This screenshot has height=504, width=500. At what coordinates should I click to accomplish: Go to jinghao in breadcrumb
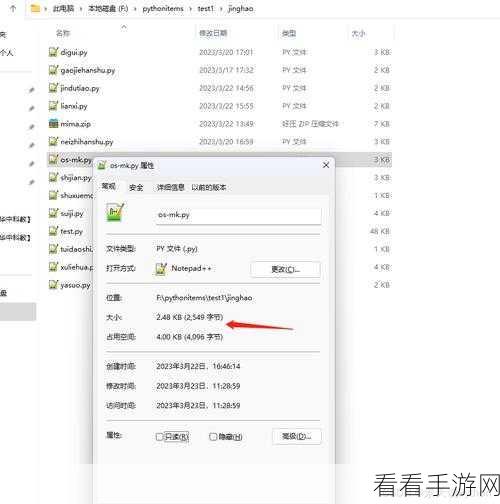tap(241, 9)
